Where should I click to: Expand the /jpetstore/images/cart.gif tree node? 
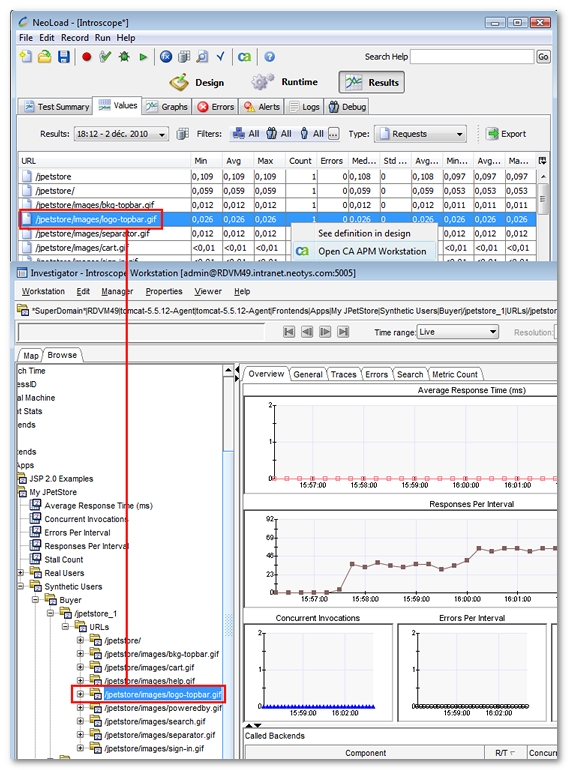[80, 667]
